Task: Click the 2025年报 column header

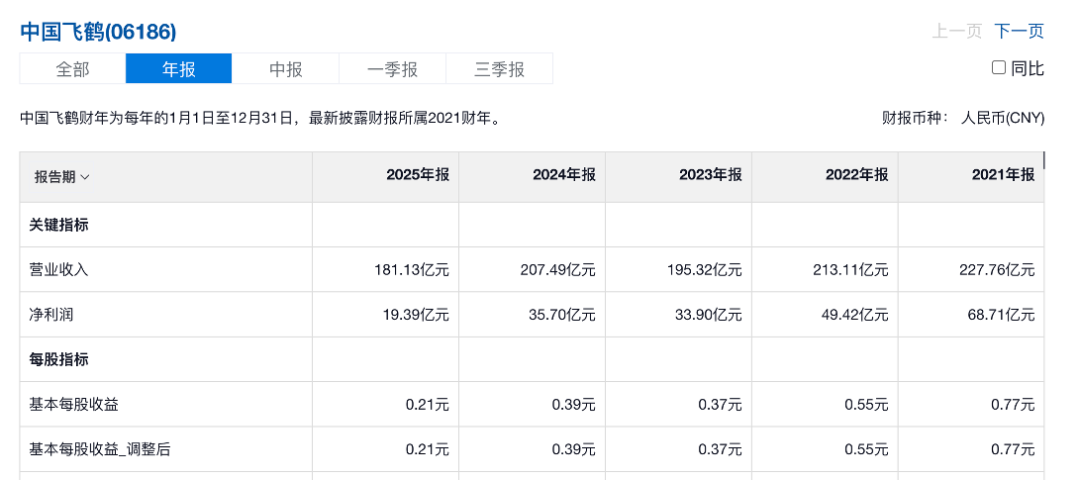Action: coord(418,175)
